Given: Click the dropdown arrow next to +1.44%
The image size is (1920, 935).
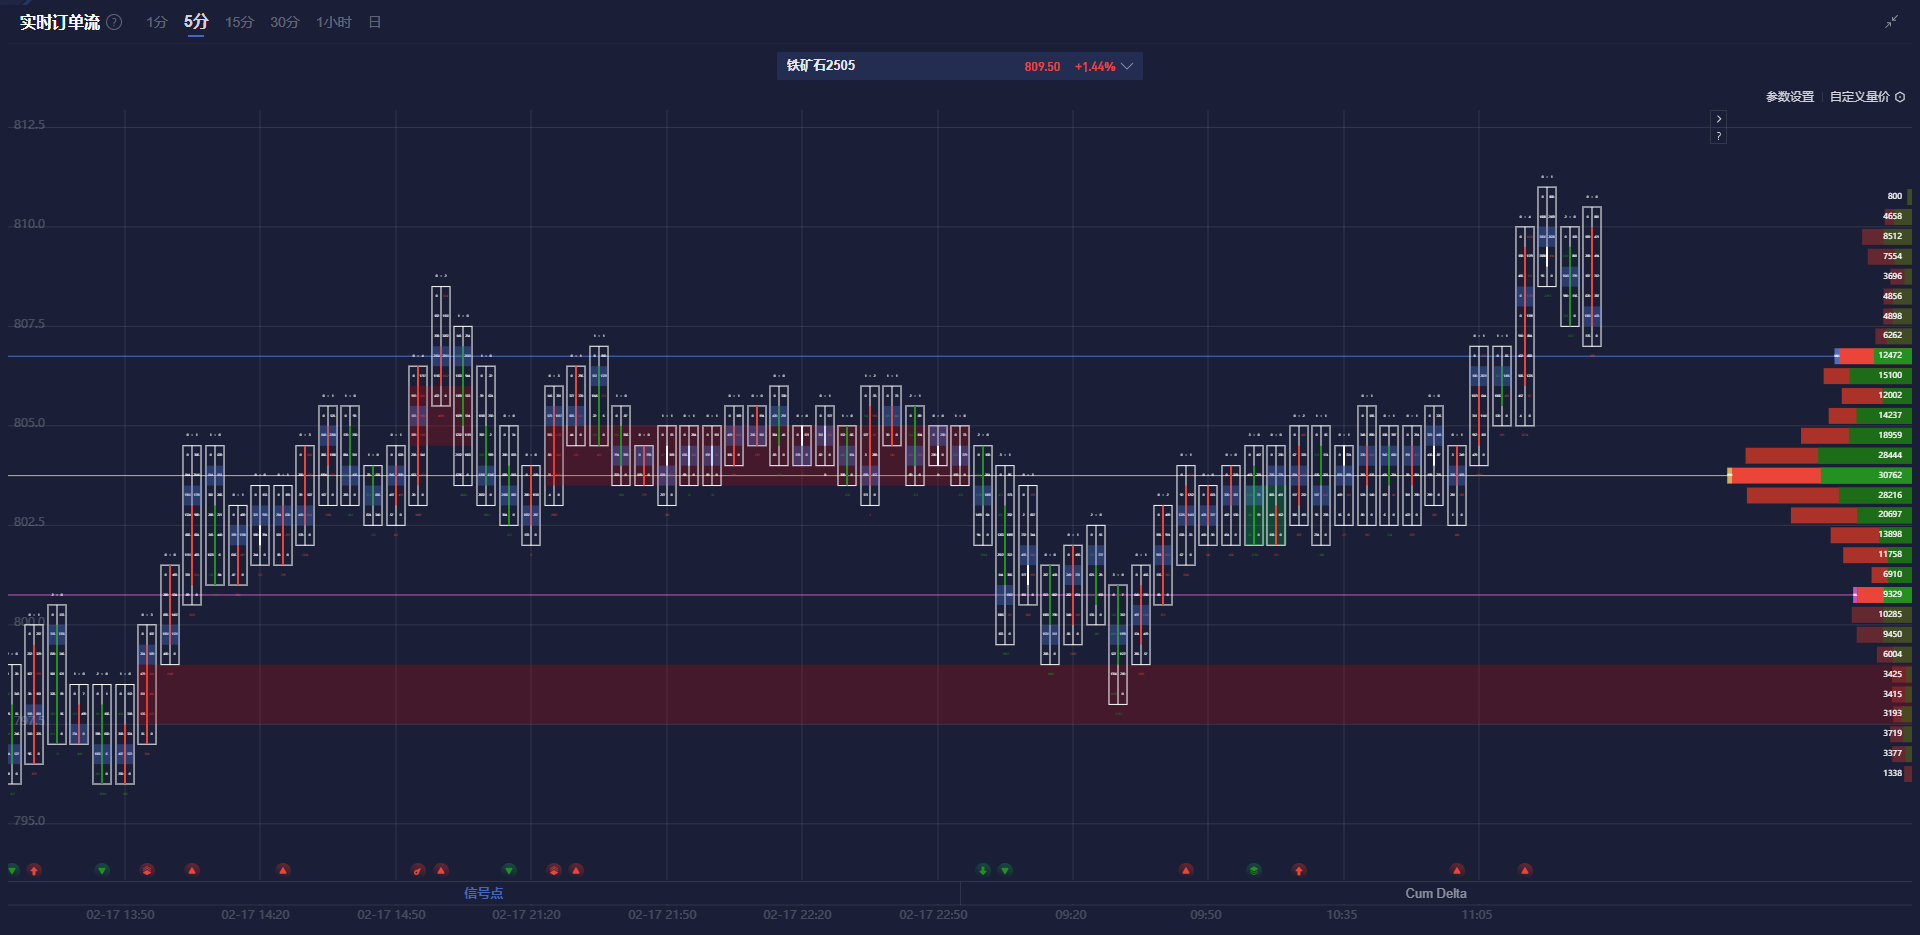Looking at the screenshot, I should tap(1127, 66).
